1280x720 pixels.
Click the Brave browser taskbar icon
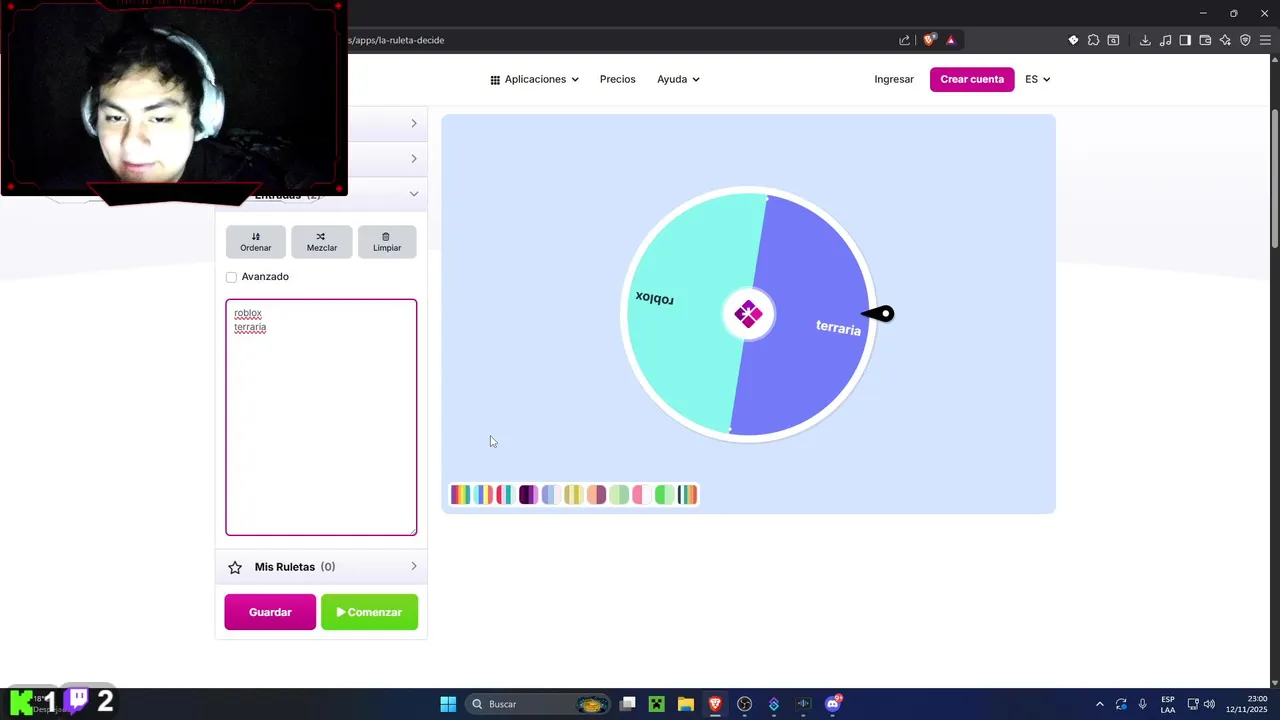pos(715,704)
